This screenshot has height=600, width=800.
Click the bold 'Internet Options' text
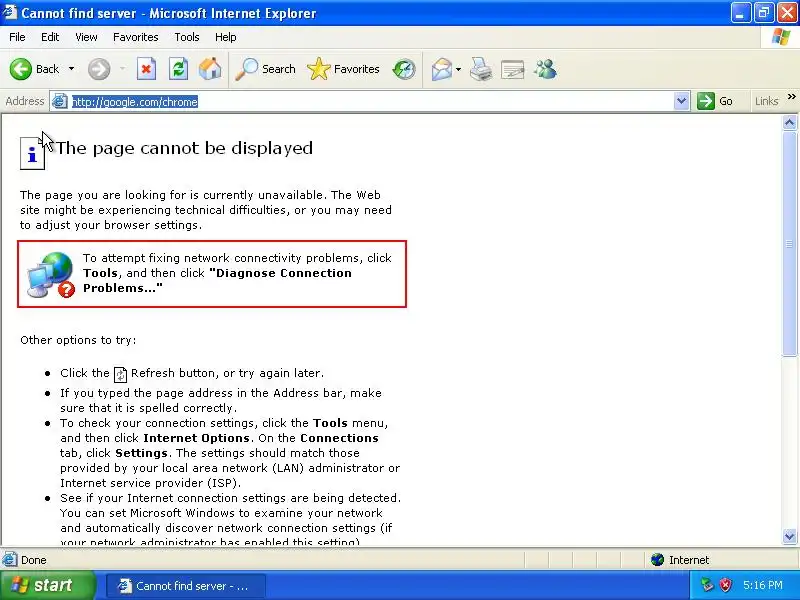[196, 438]
